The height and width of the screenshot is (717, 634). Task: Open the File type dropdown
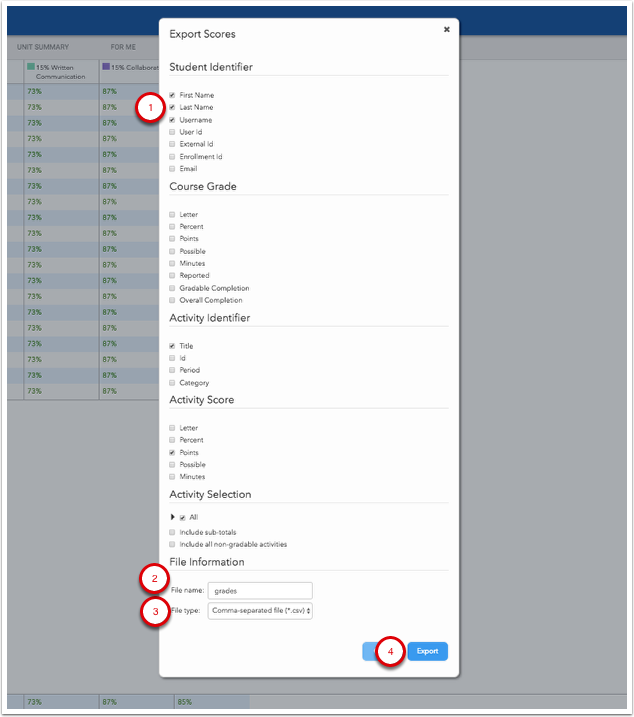[x=260, y=611]
